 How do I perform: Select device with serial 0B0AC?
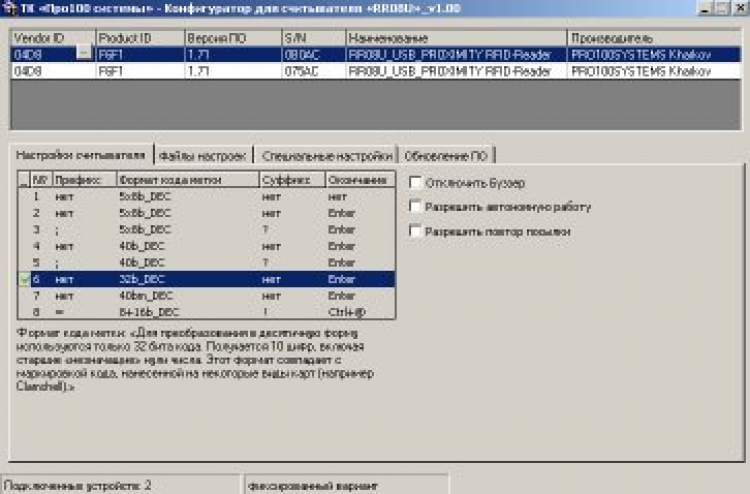pos(375,55)
